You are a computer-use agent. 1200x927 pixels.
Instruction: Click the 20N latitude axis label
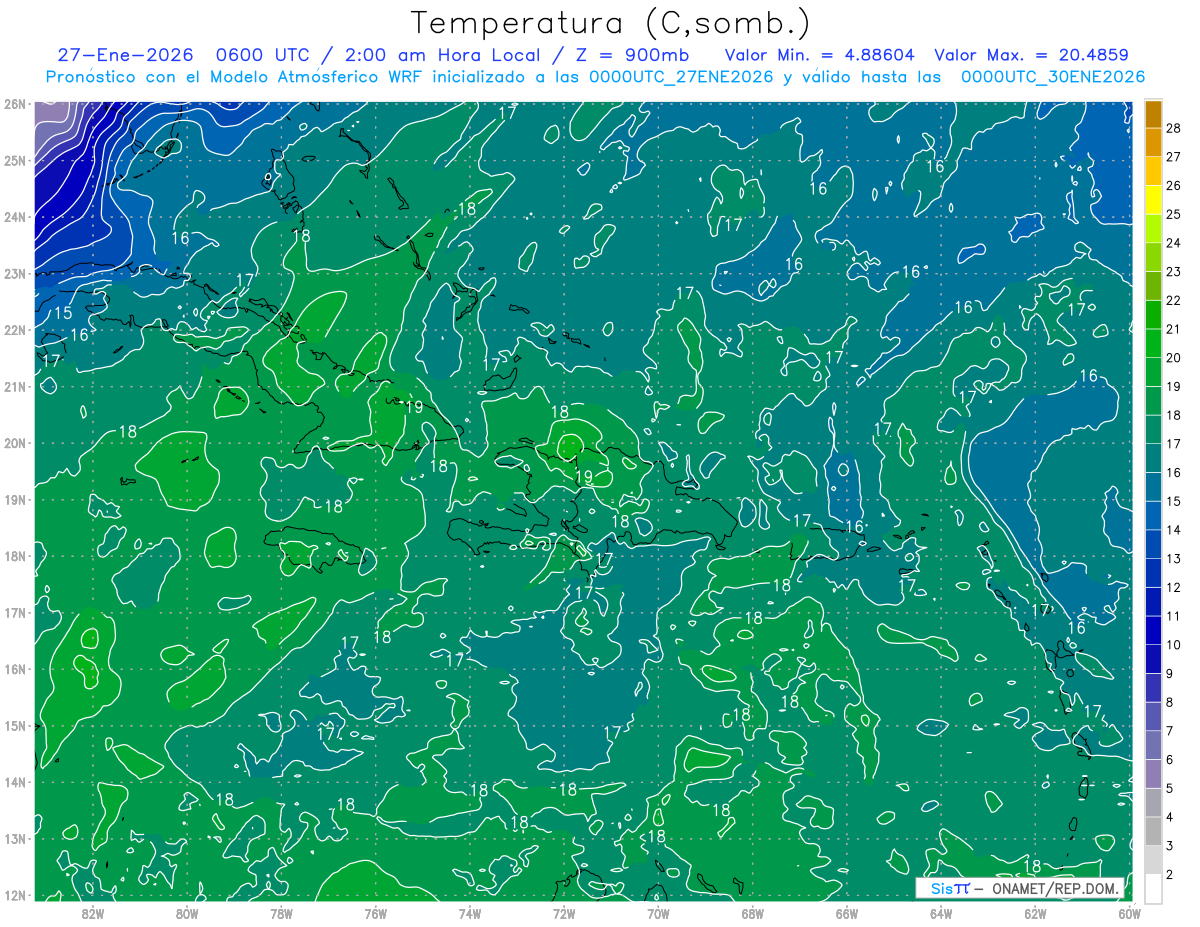14,442
